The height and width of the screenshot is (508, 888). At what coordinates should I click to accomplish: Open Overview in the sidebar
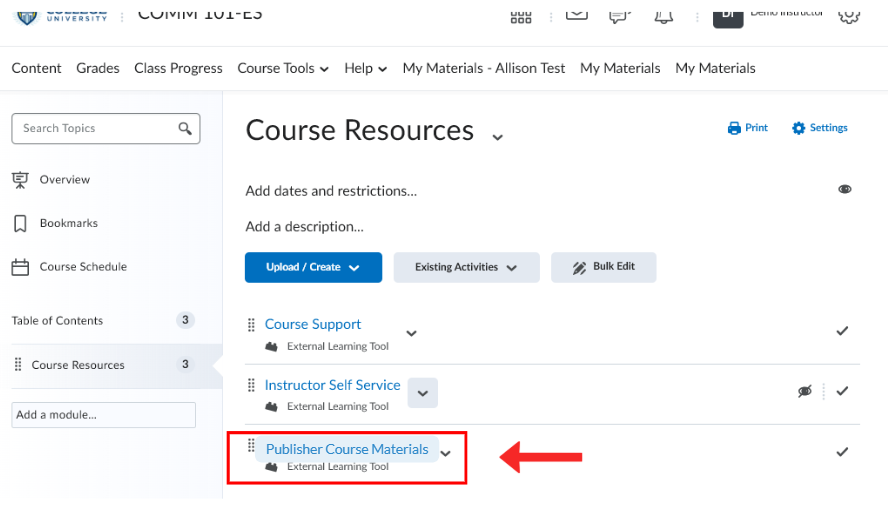[65, 180]
